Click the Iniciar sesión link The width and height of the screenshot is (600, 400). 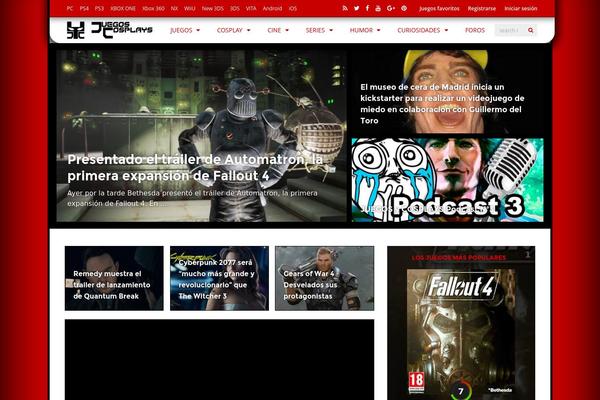pyautogui.click(x=520, y=8)
